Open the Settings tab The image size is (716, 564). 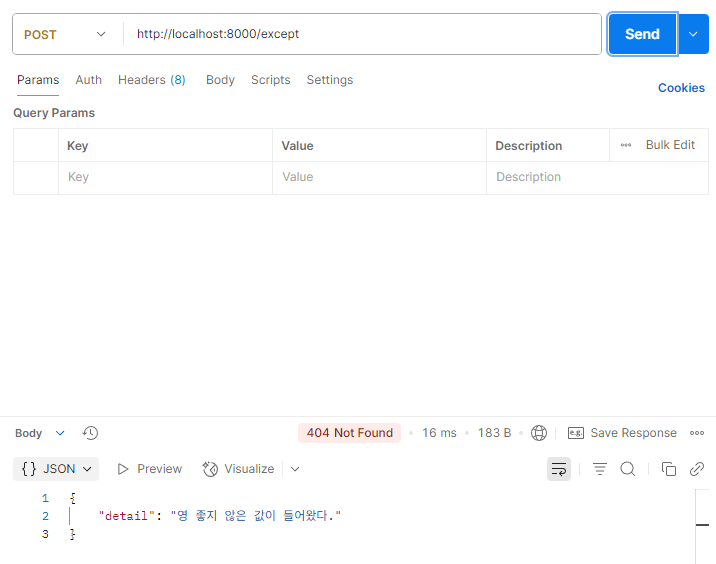[330, 80]
